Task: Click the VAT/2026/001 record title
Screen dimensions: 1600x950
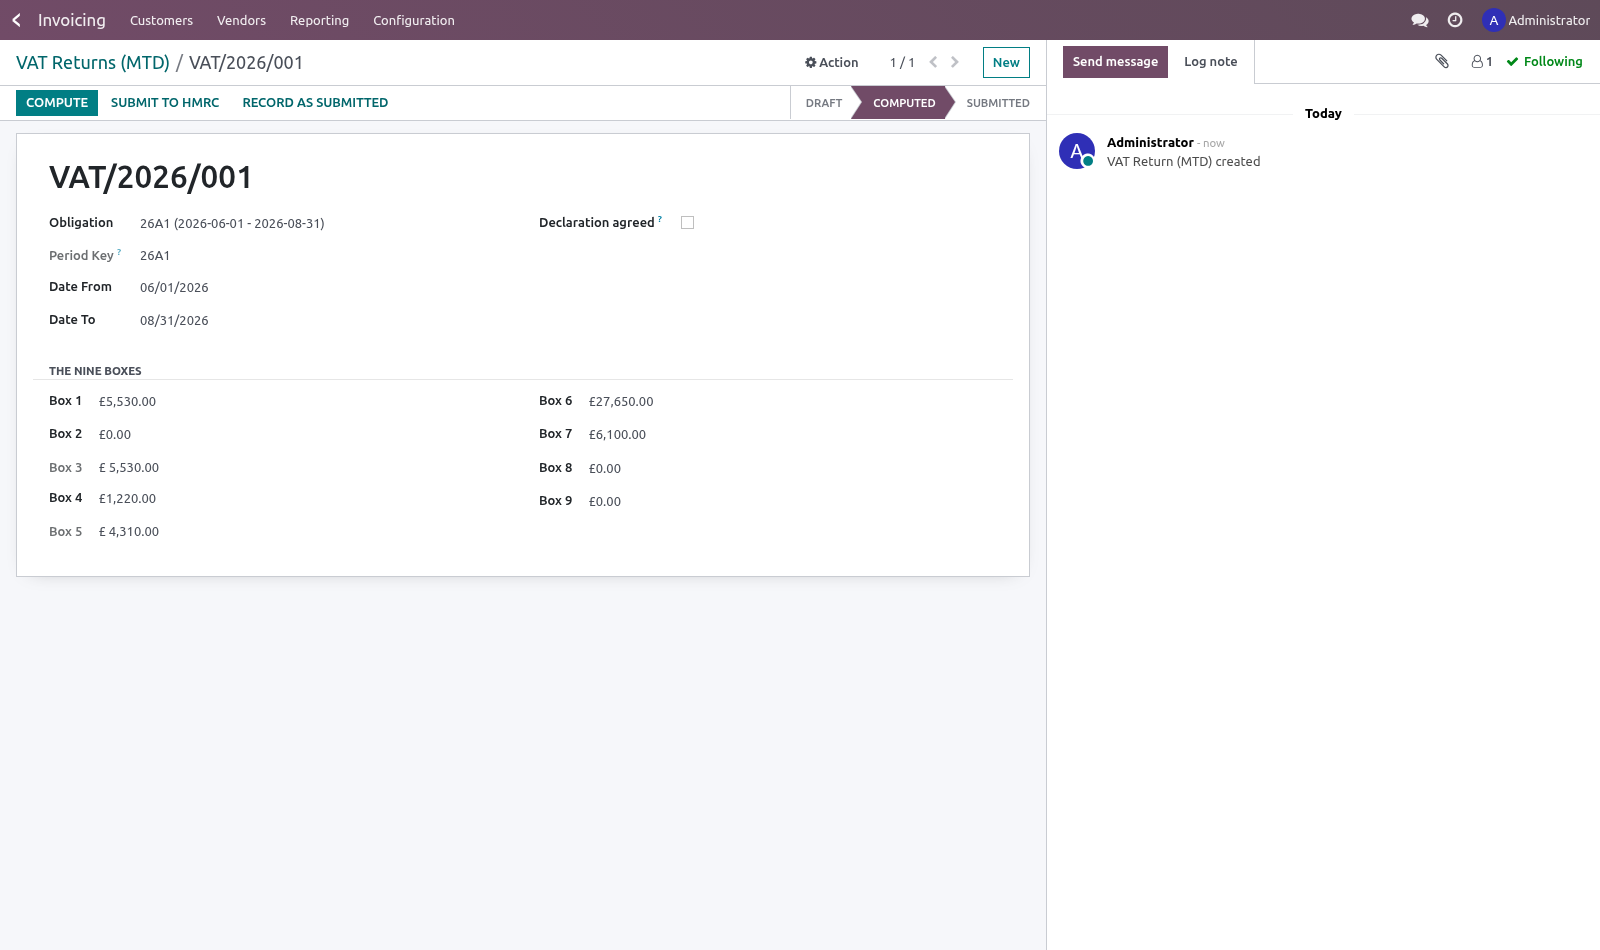Action: 151,177
